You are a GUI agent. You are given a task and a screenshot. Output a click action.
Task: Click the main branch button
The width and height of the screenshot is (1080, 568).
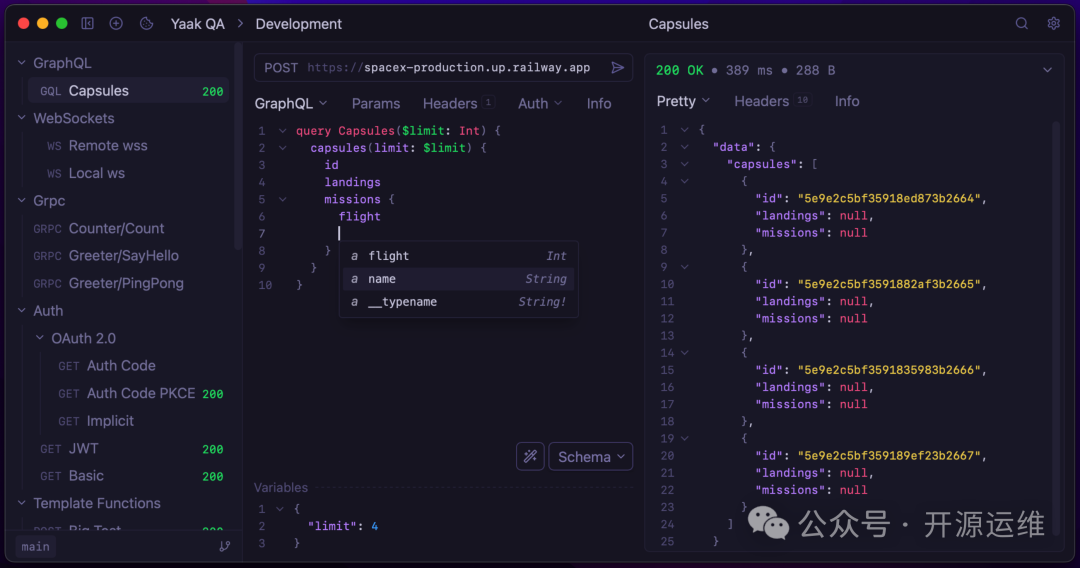coord(36,546)
